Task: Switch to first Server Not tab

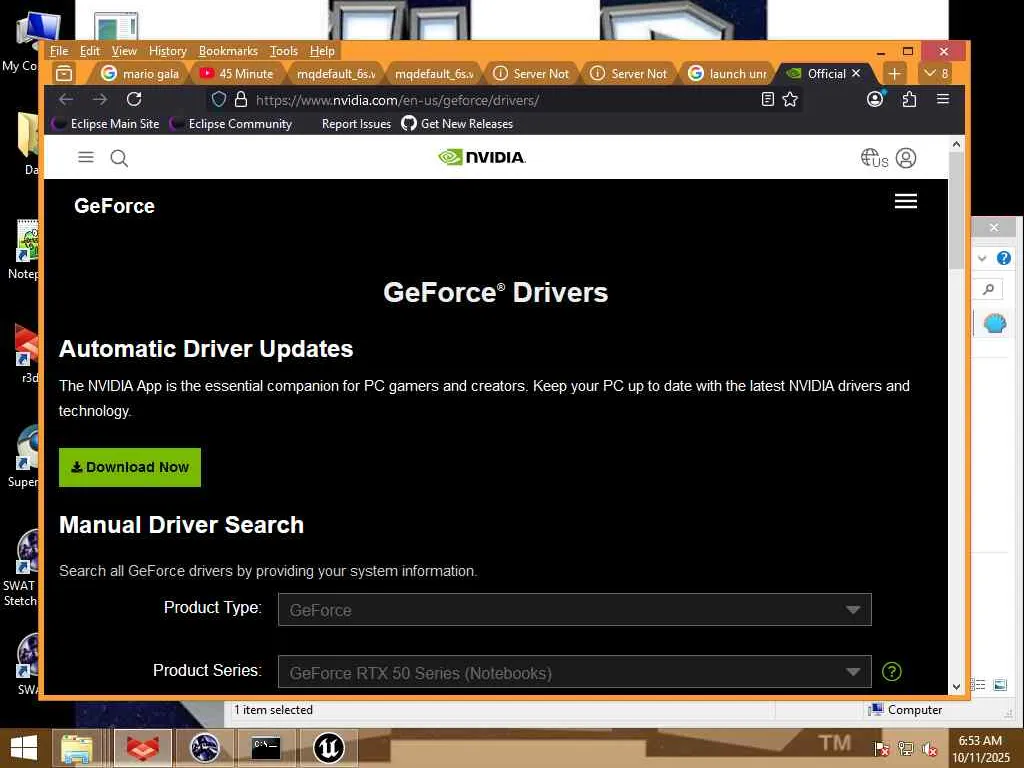Action: 531,74
